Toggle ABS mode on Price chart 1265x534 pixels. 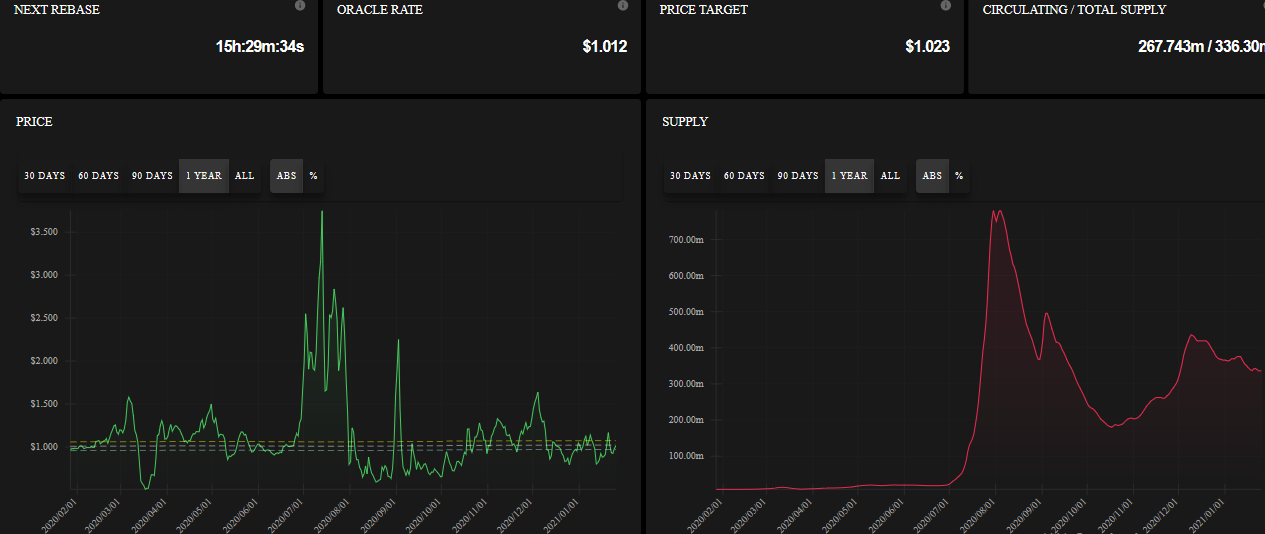287,176
